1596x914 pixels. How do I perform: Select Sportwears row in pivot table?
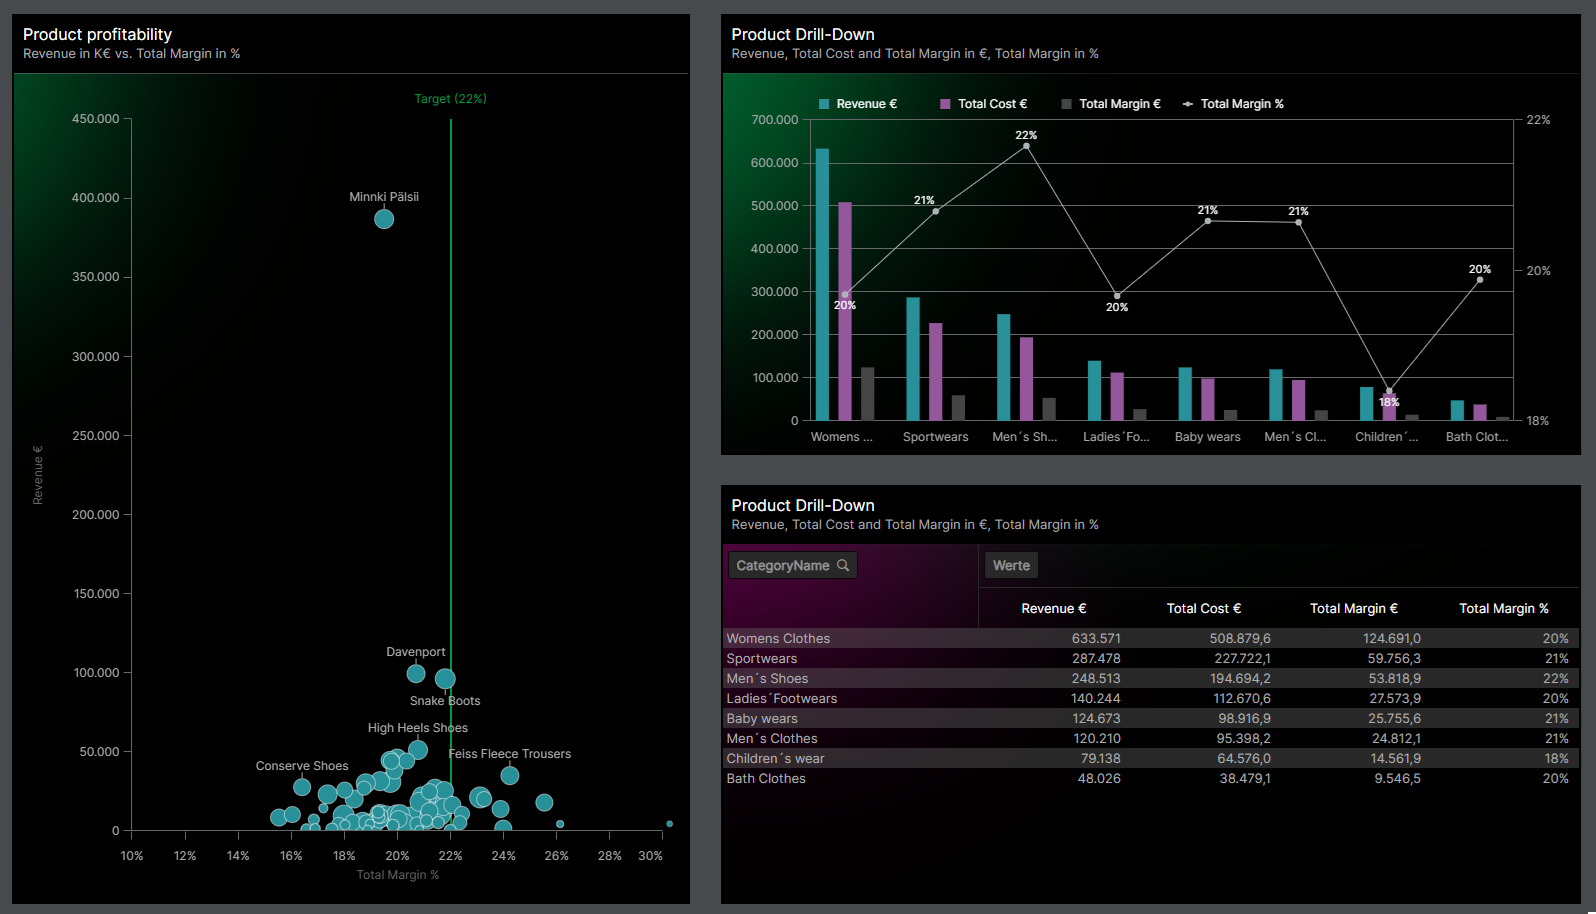[762, 658]
